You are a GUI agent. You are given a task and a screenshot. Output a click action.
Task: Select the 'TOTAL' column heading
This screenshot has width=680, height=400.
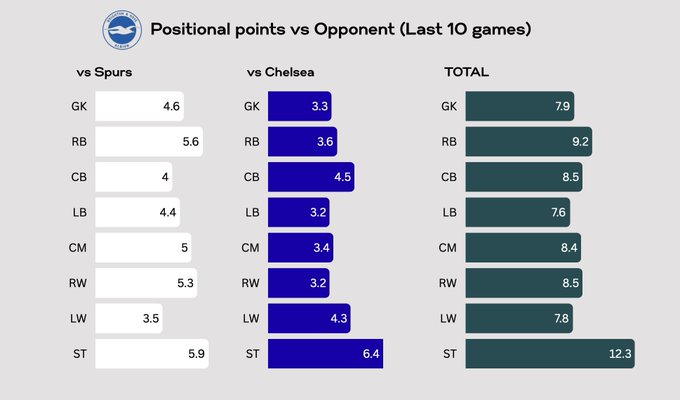[467, 73]
